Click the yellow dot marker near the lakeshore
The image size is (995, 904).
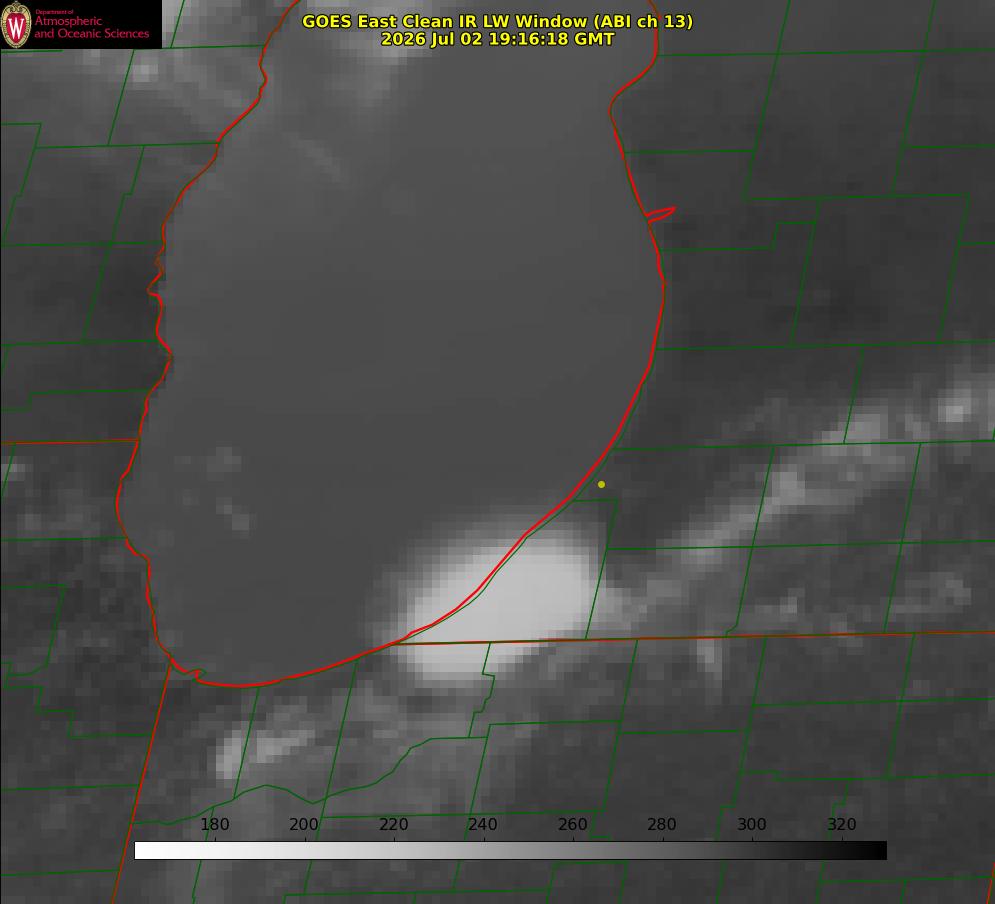click(601, 484)
